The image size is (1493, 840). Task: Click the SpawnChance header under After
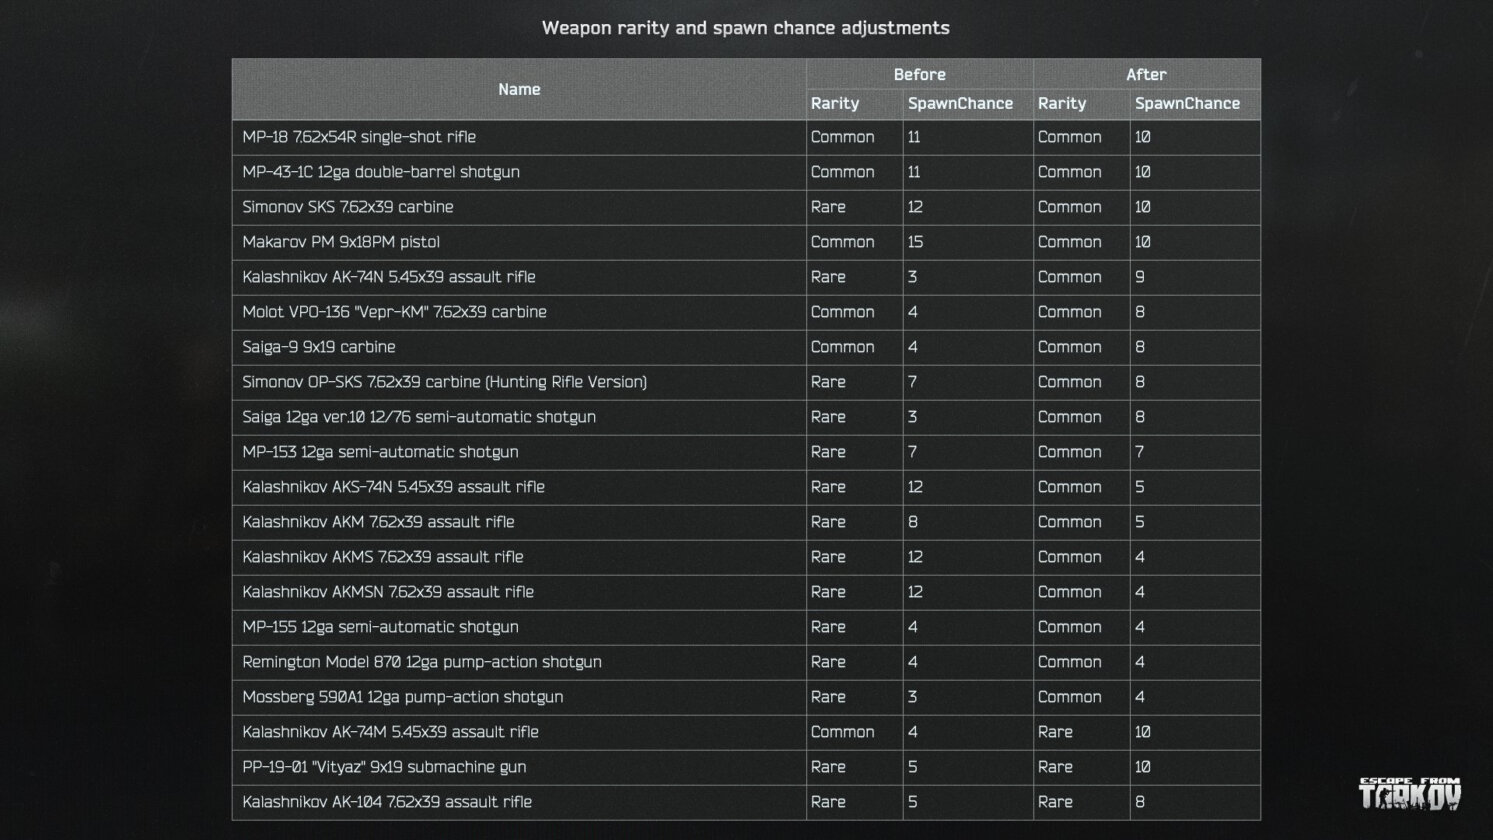pos(1187,104)
